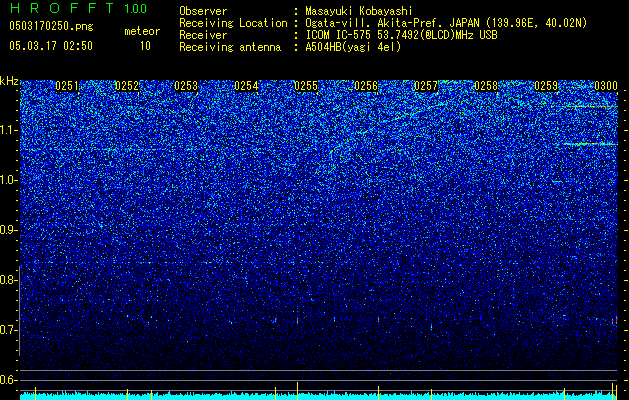Screen dimensions: 629x400
Task: Click the 'Receiver' field label
Action: click(x=203, y=35)
